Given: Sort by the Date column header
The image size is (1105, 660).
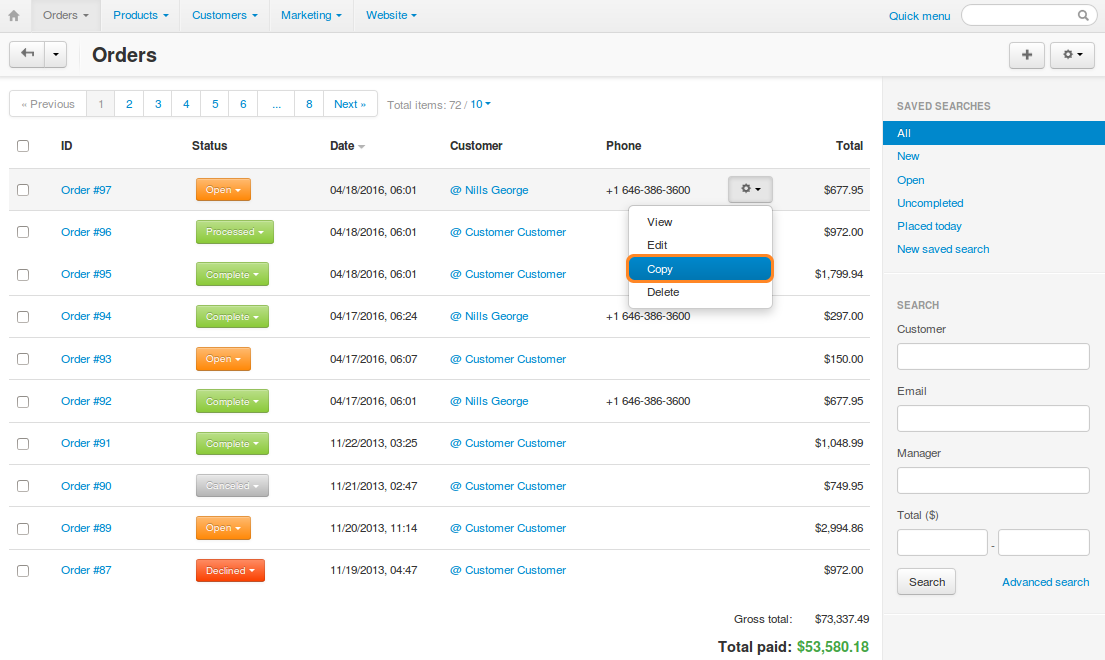Looking at the screenshot, I should pos(347,146).
